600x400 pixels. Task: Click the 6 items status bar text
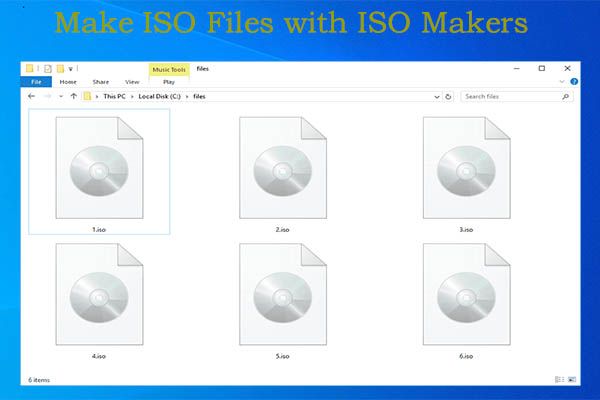click(x=39, y=380)
